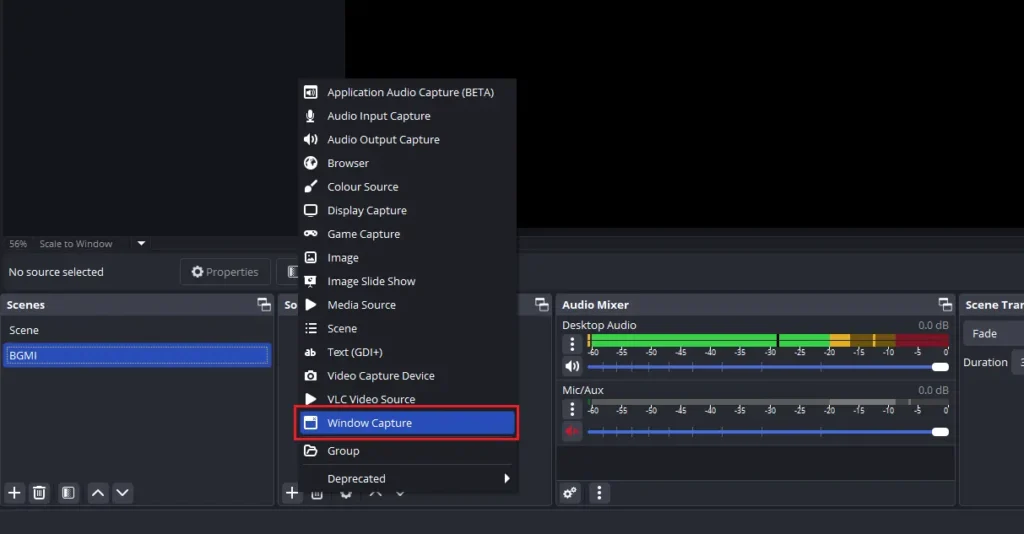
Task: Open Desktop Audio options menu
Action: click(x=572, y=344)
